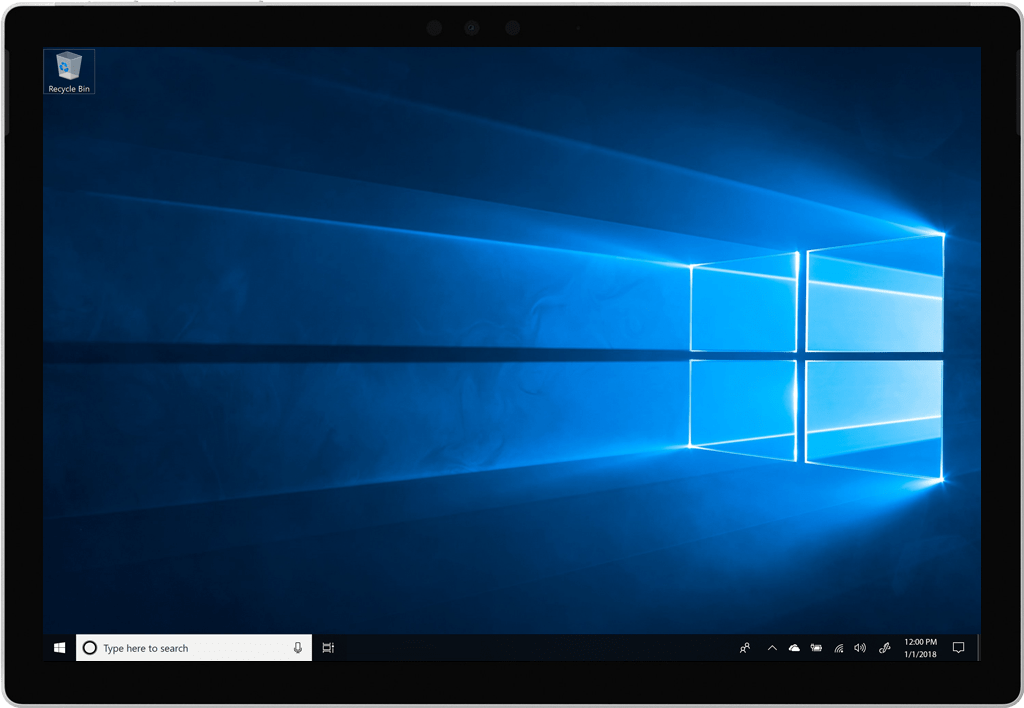Click the Cortana circle in the search box

tap(90, 647)
